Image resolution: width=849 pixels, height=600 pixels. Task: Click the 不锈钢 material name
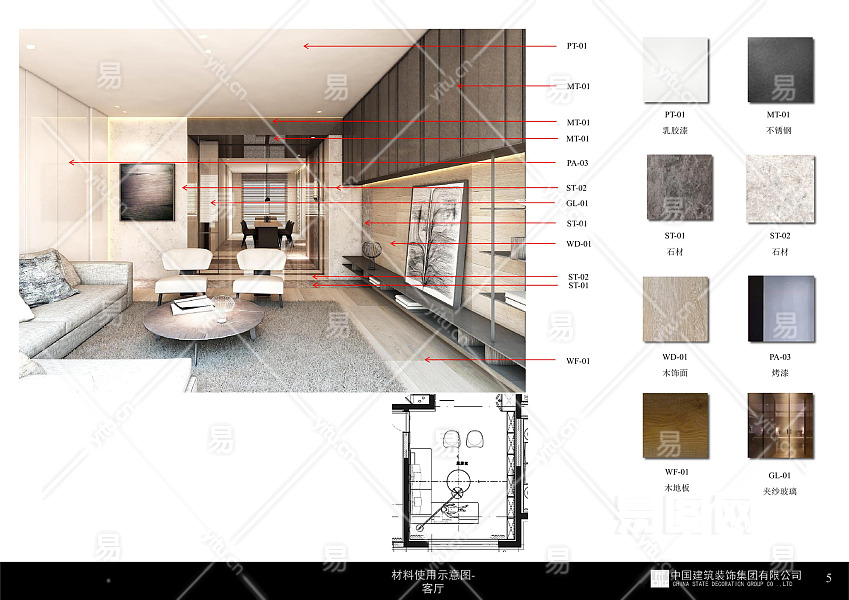[x=779, y=131]
